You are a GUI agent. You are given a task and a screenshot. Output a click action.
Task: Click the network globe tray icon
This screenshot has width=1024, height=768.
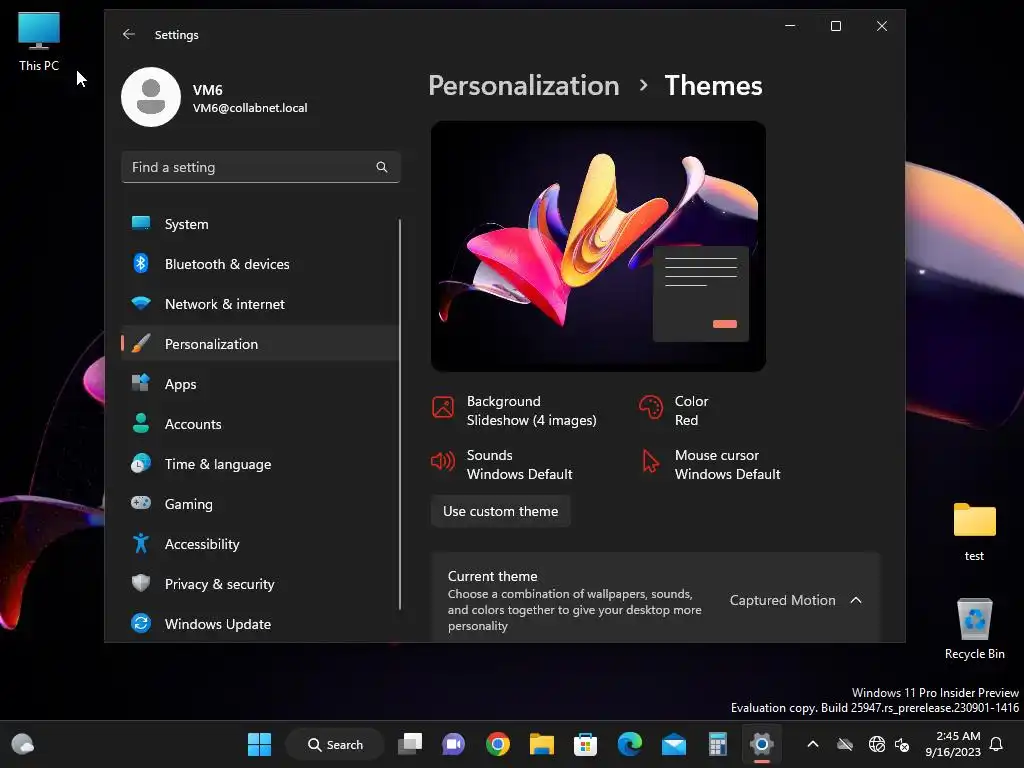pos(876,744)
